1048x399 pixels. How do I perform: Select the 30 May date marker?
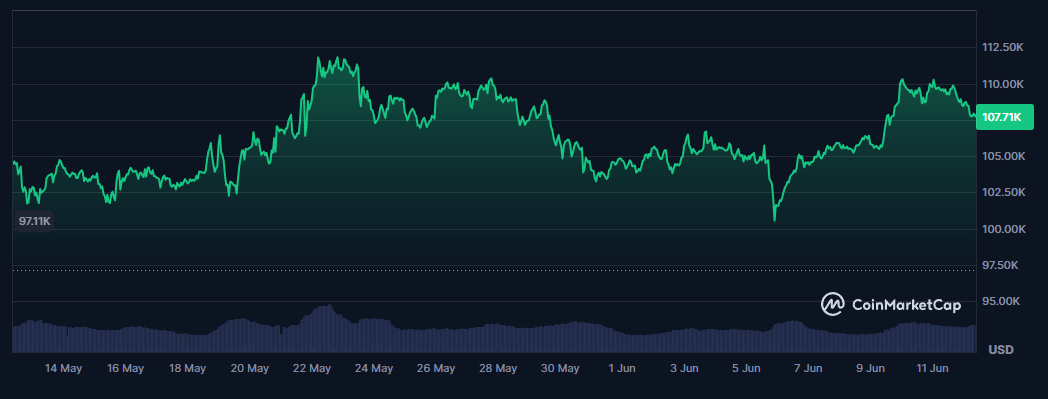(x=560, y=368)
